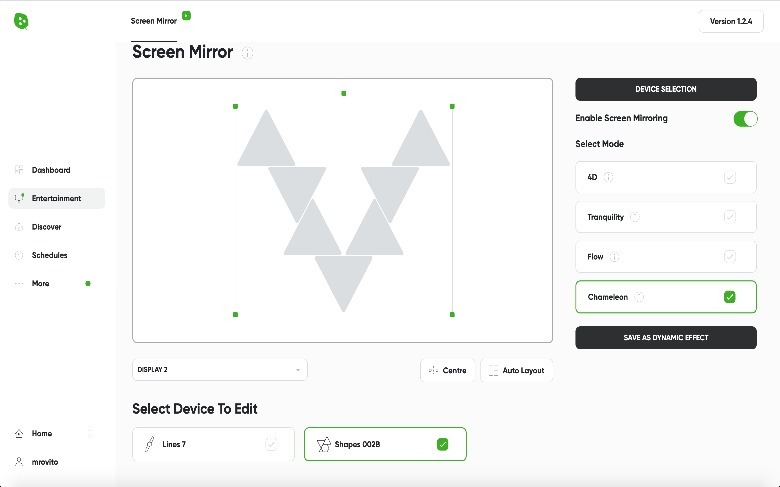Screen dimensions: 780x487
Task: Click the Version 1.2.4 button
Action: pyautogui.click(x=731, y=21)
